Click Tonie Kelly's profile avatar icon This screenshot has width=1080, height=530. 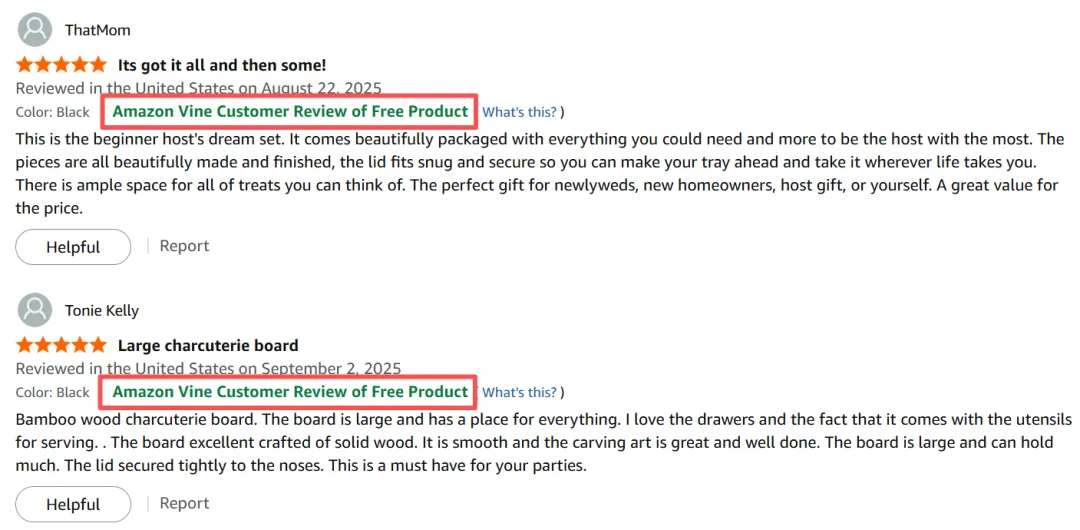click(x=35, y=309)
